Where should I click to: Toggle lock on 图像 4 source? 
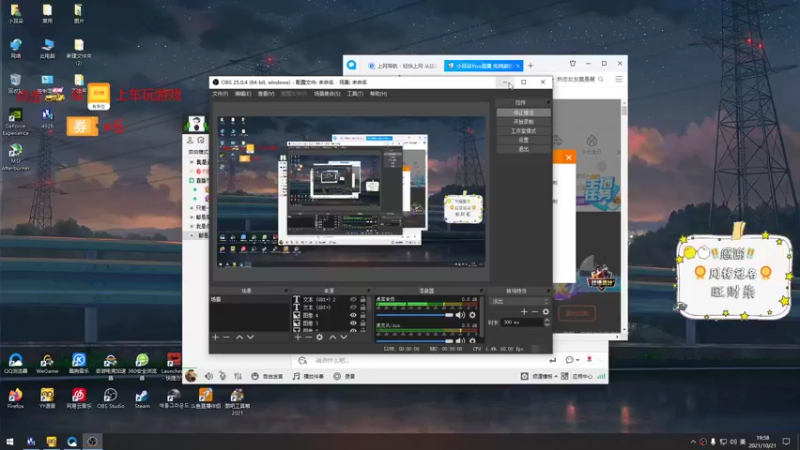point(363,315)
